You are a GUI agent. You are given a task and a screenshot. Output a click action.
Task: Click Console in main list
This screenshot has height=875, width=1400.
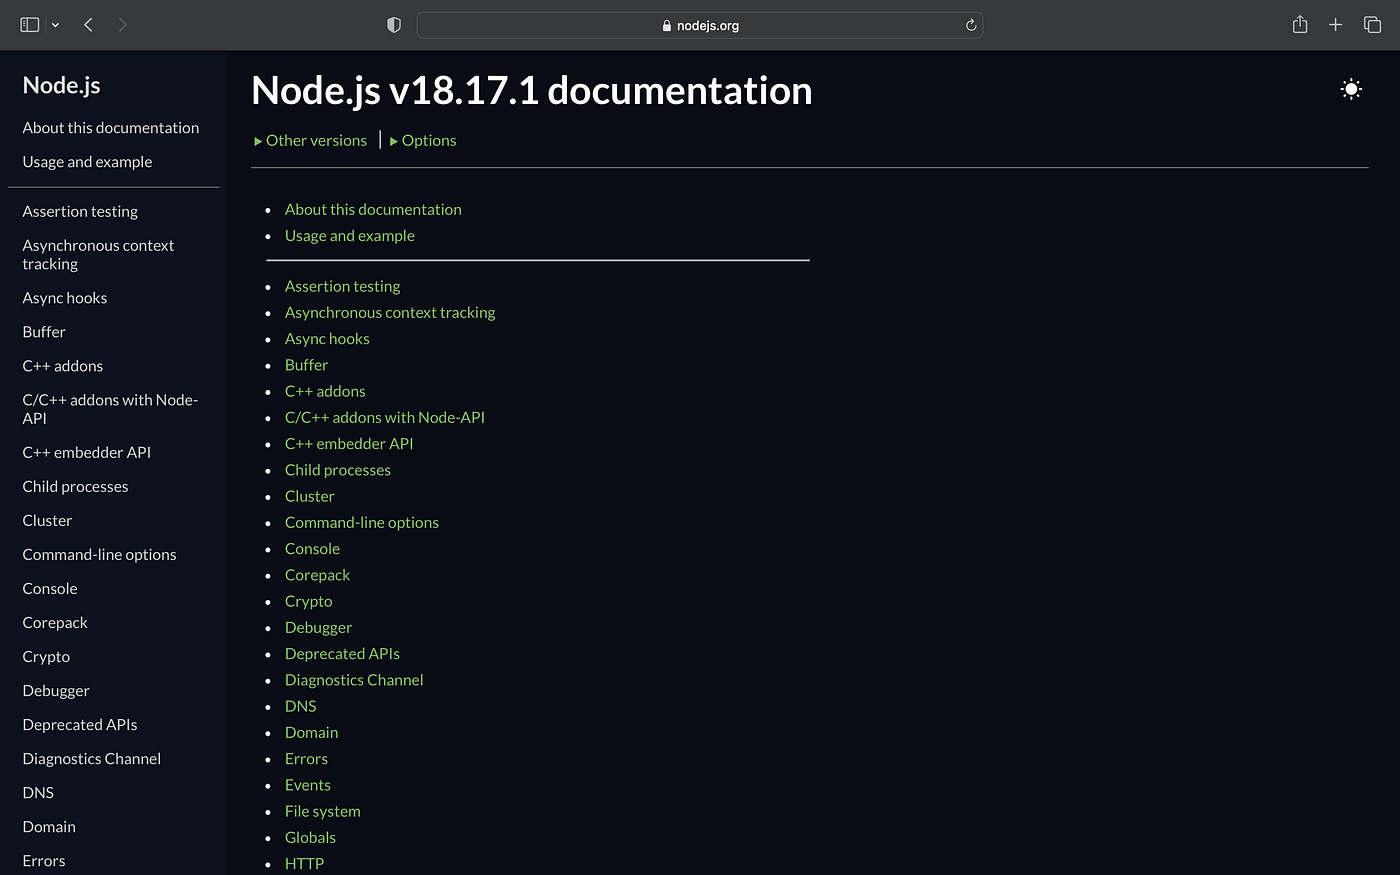coord(312,549)
